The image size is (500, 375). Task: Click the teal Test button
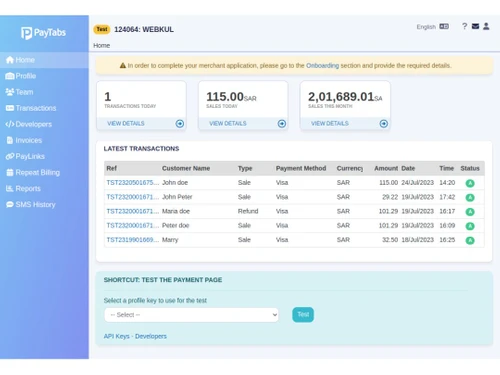[303, 315]
